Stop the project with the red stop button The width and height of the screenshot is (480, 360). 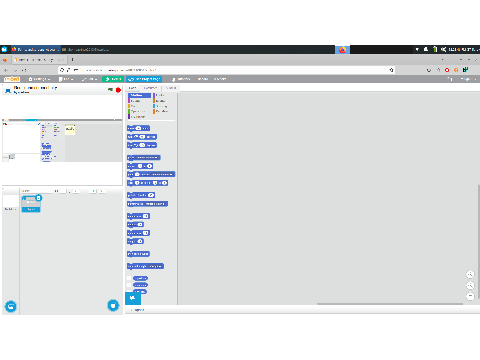click(x=118, y=90)
